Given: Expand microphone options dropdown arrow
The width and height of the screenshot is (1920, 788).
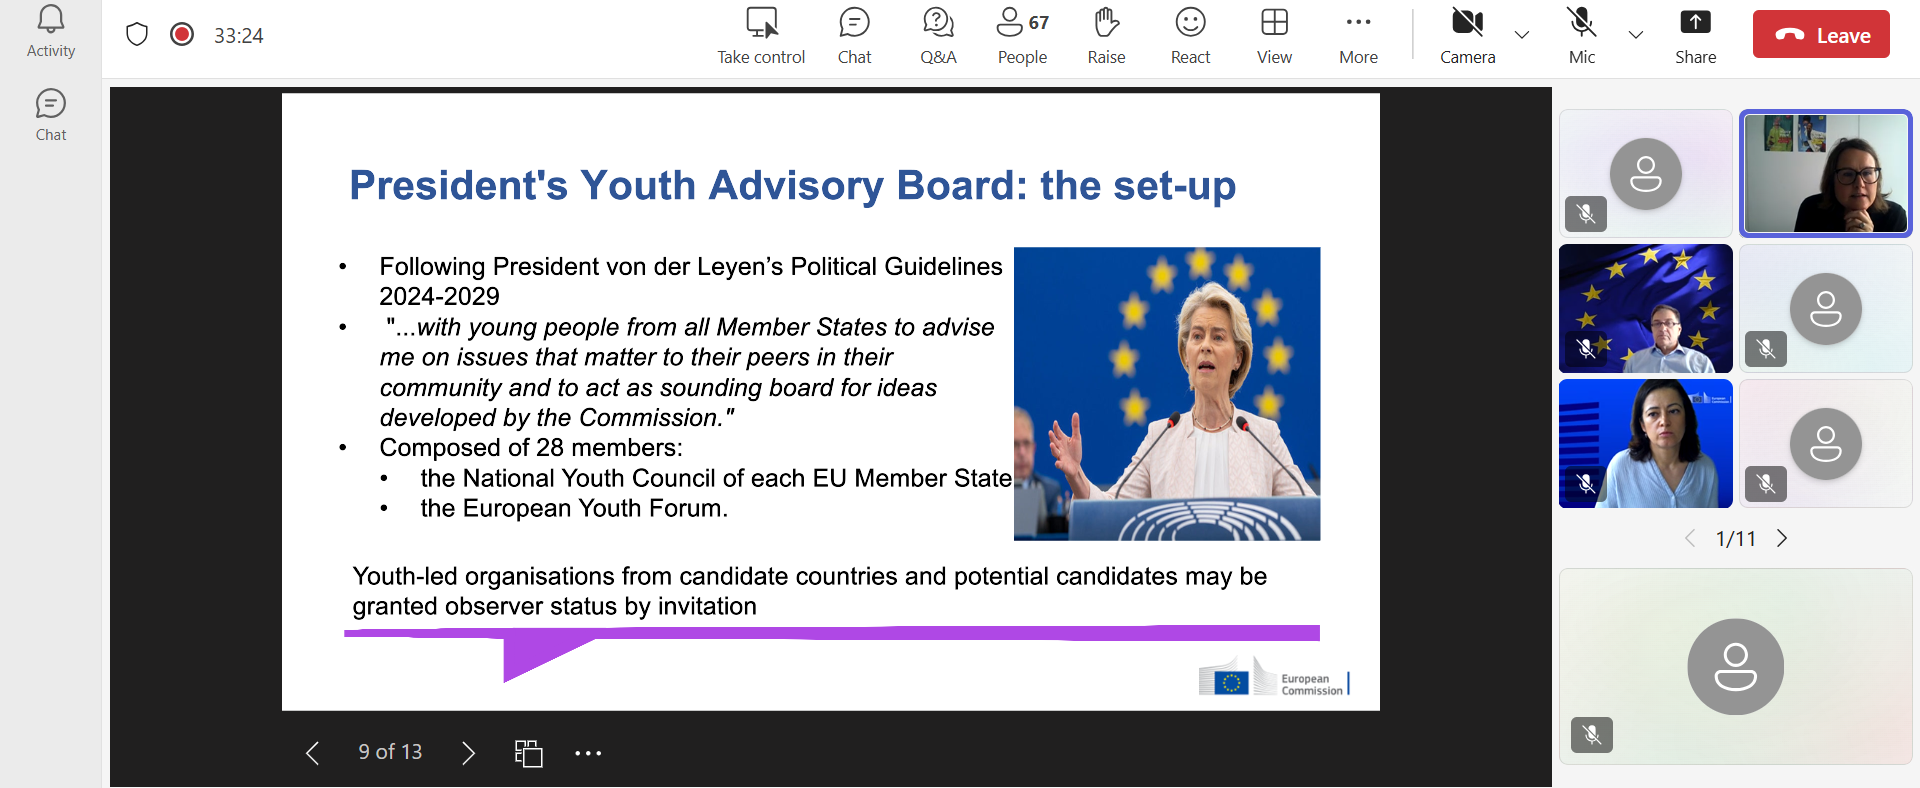Looking at the screenshot, I should (x=1636, y=35).
